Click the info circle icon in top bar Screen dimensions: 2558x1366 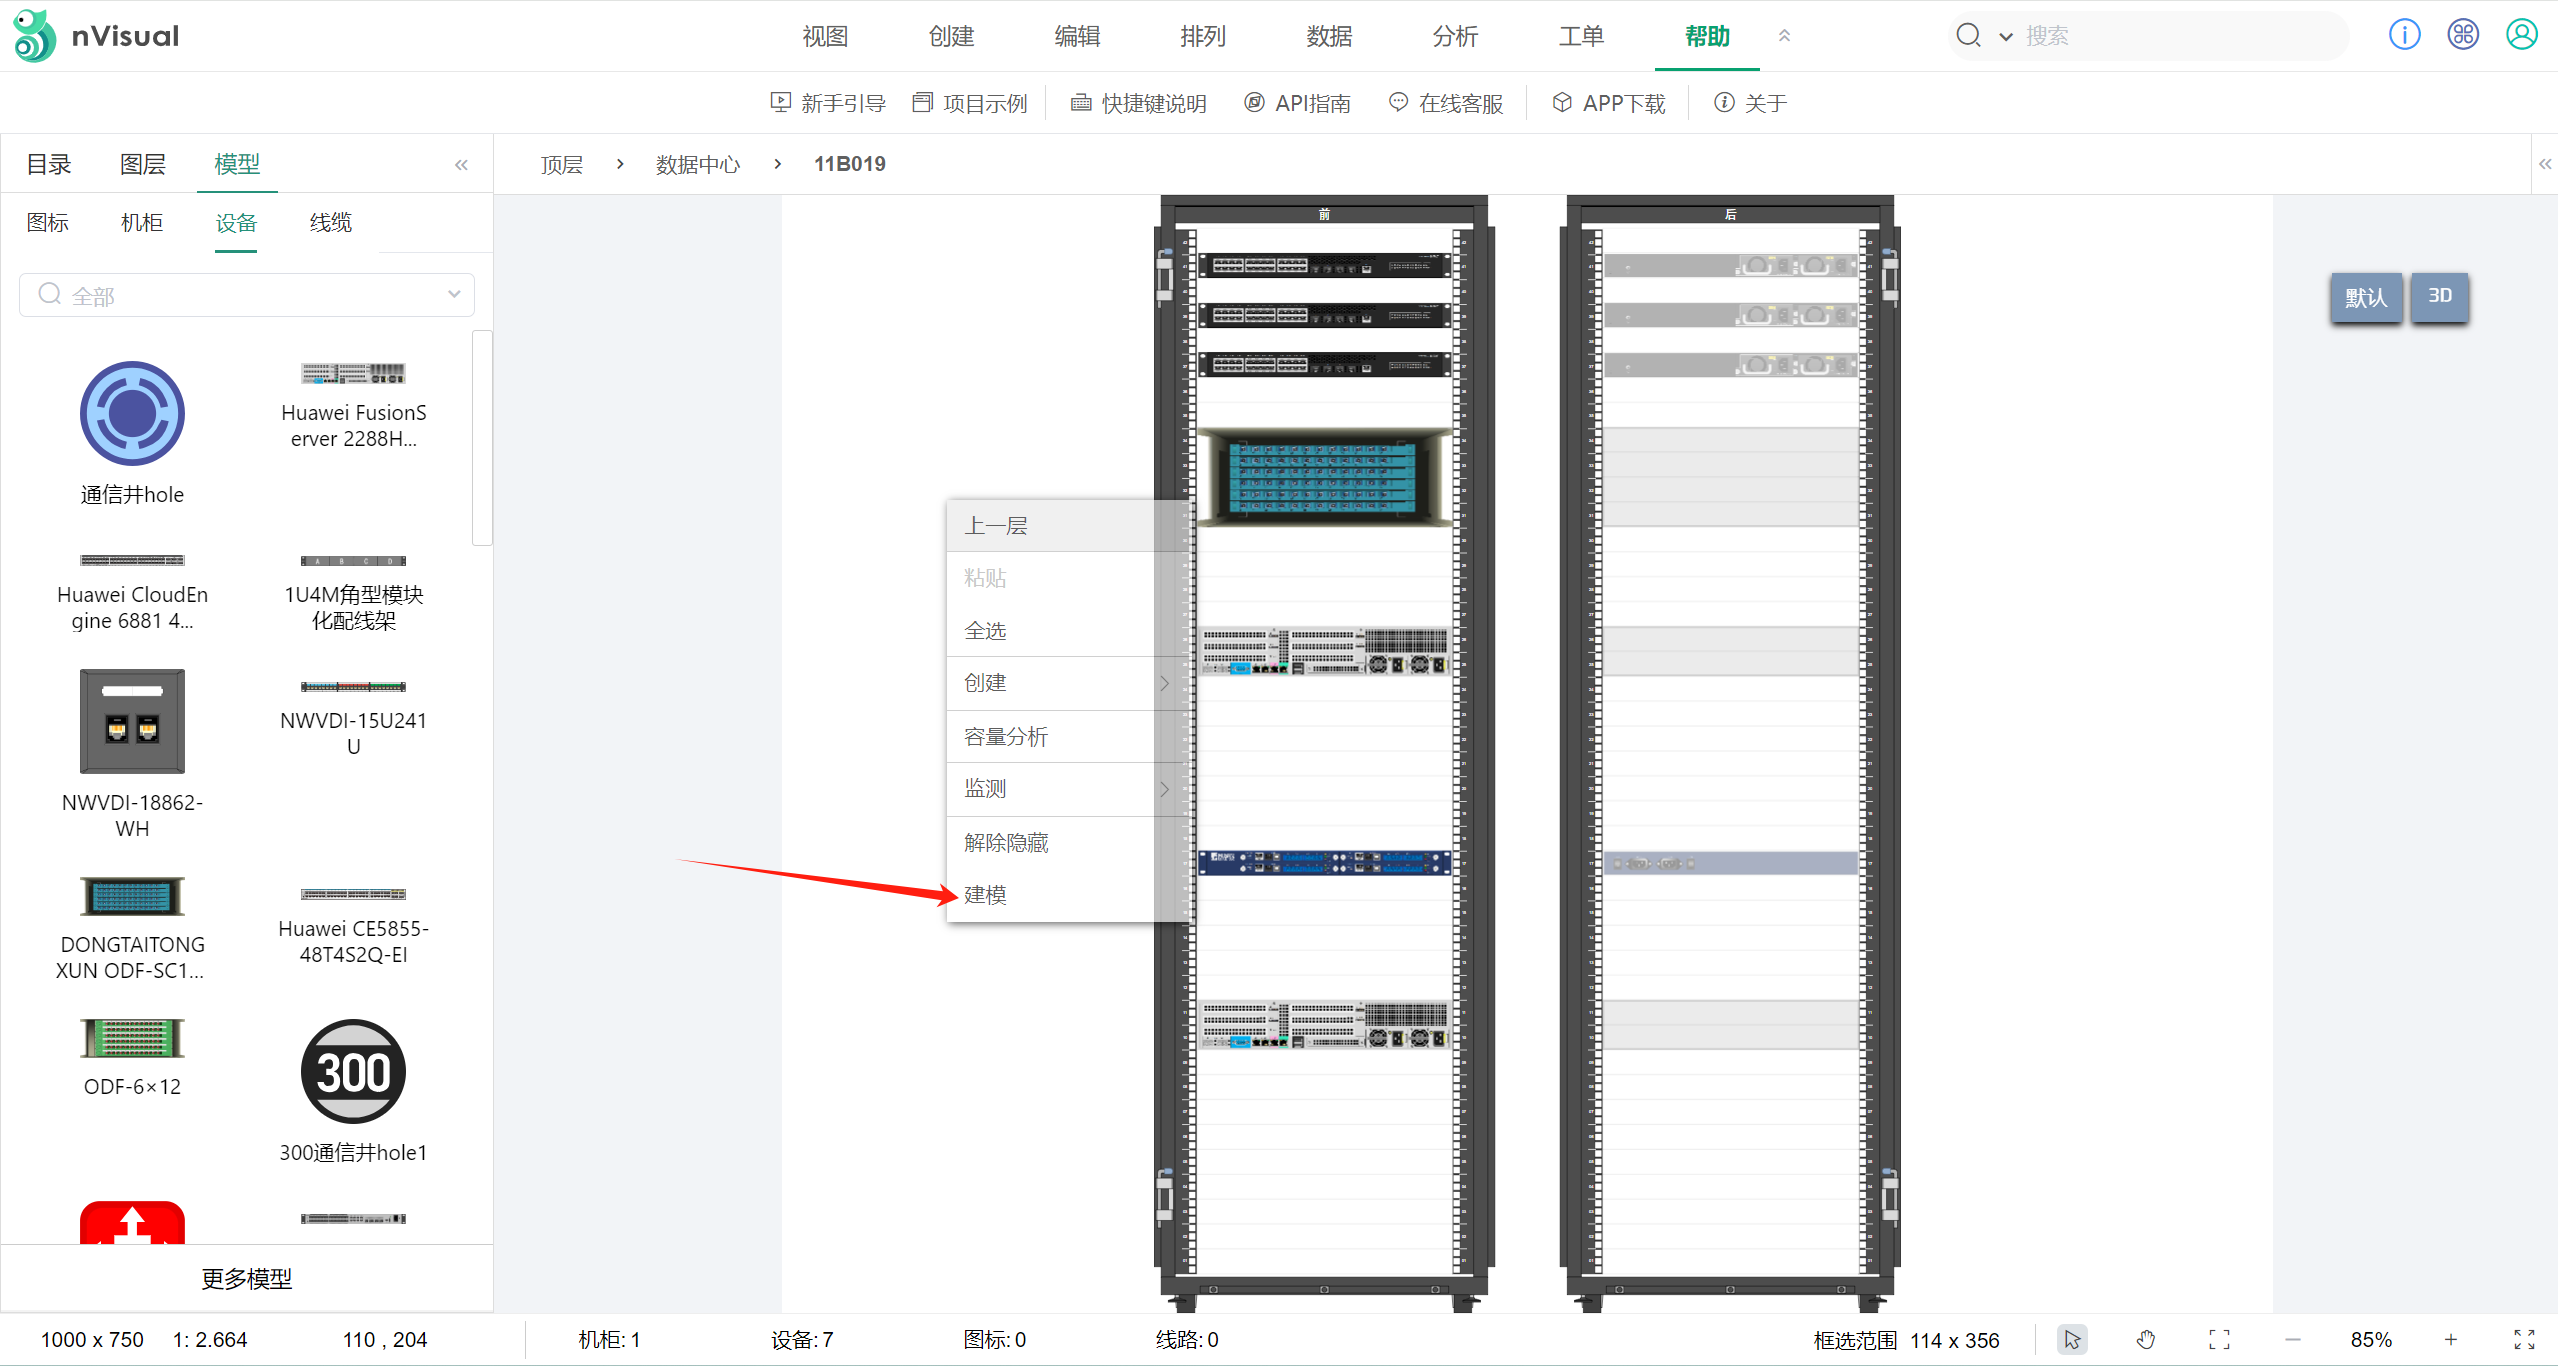tap(2404, 35)
